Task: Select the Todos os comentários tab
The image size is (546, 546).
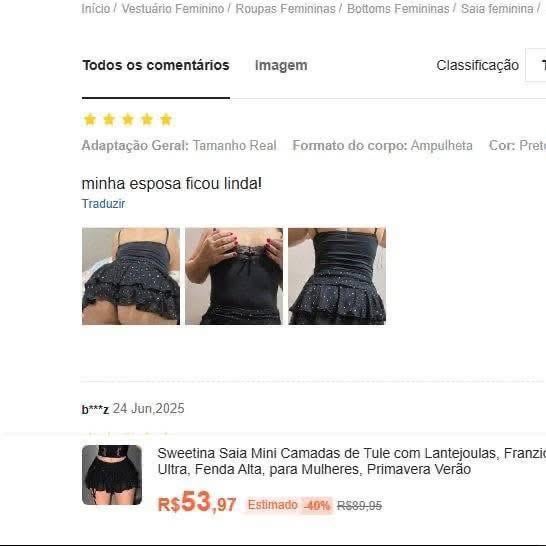Action: [x=156, y=65]
